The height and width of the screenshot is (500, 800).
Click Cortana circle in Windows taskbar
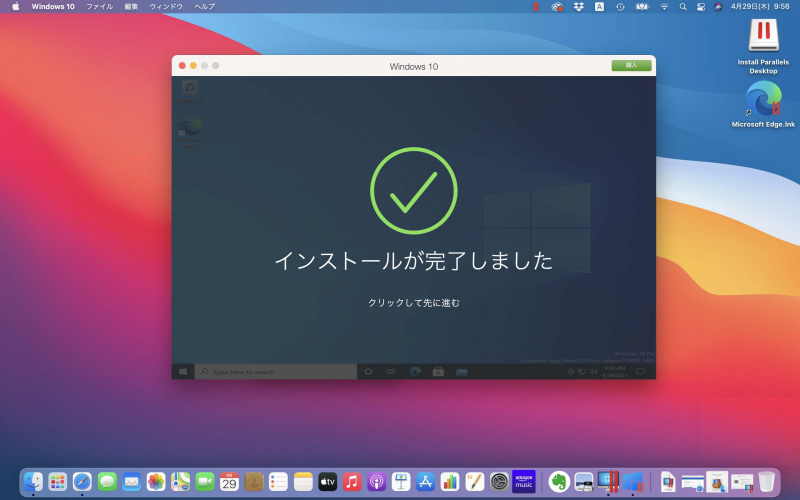coord(368,371)
